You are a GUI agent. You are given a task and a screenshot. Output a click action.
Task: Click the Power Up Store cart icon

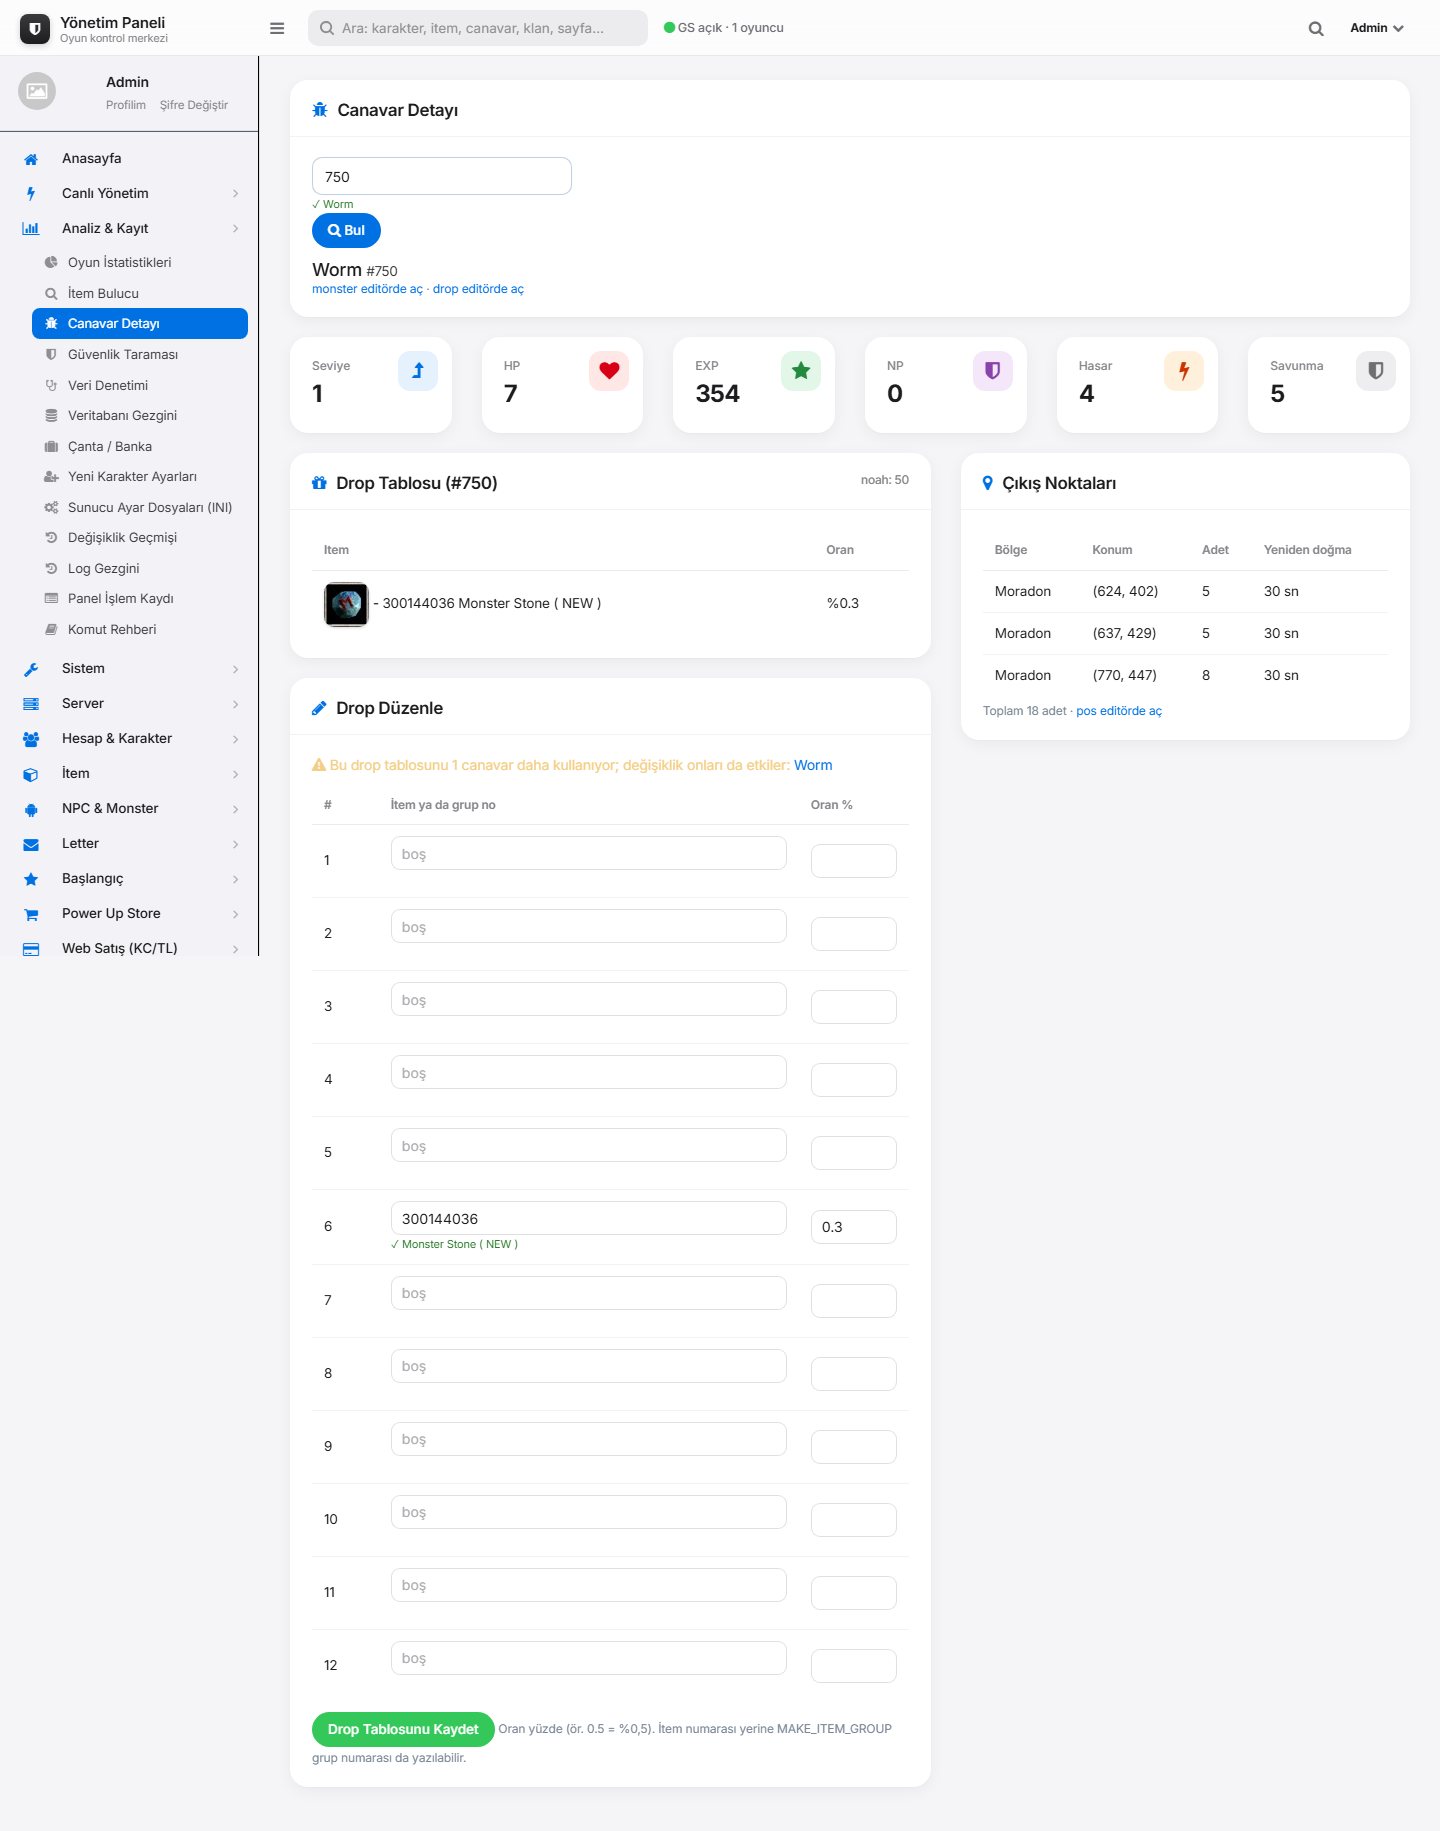click(31, 914)
